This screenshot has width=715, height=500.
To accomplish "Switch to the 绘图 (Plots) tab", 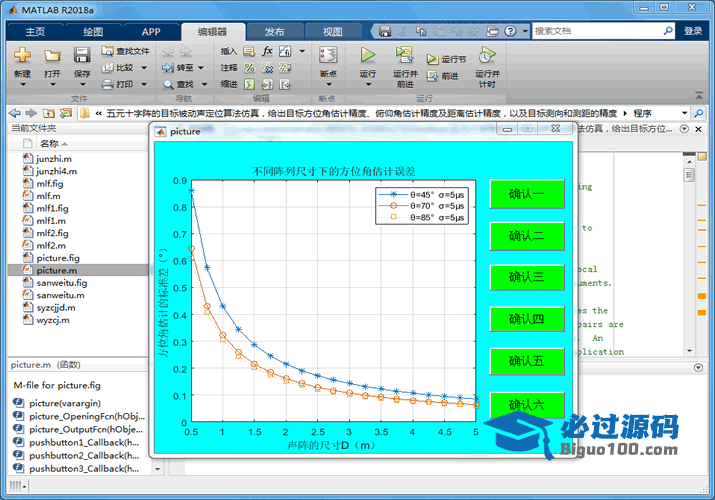I will (93, 31).
